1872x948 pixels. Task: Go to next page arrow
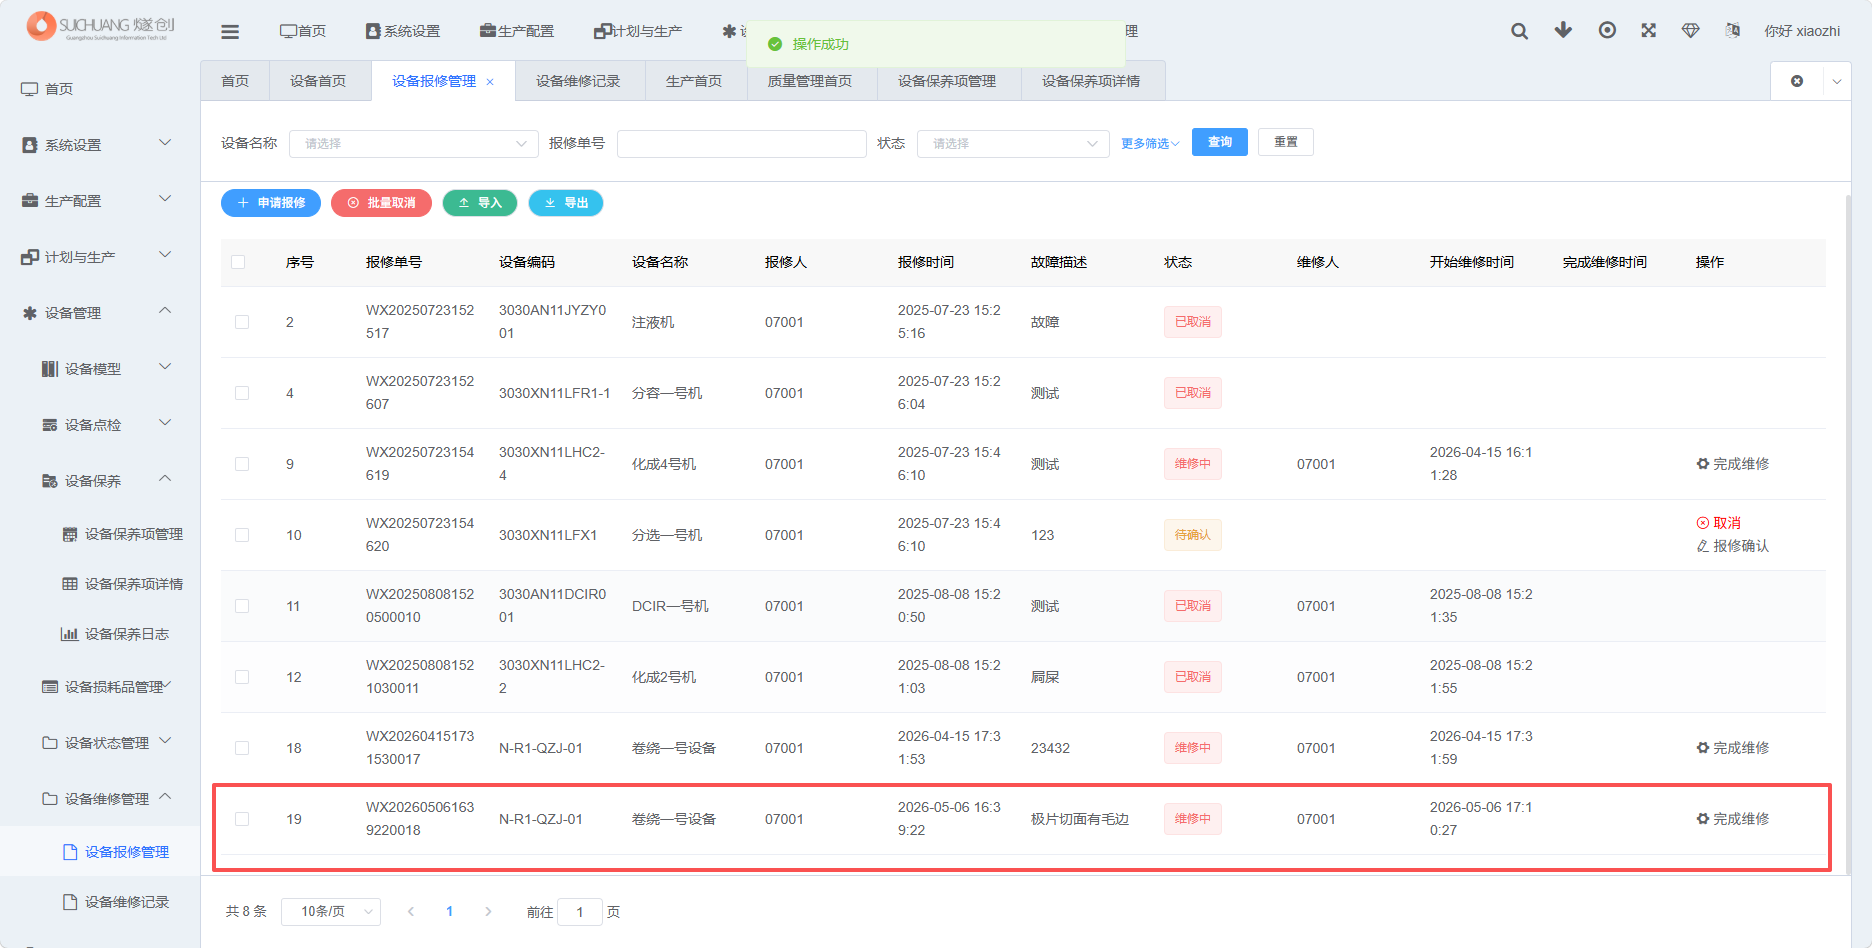click(x=488, y=912)
